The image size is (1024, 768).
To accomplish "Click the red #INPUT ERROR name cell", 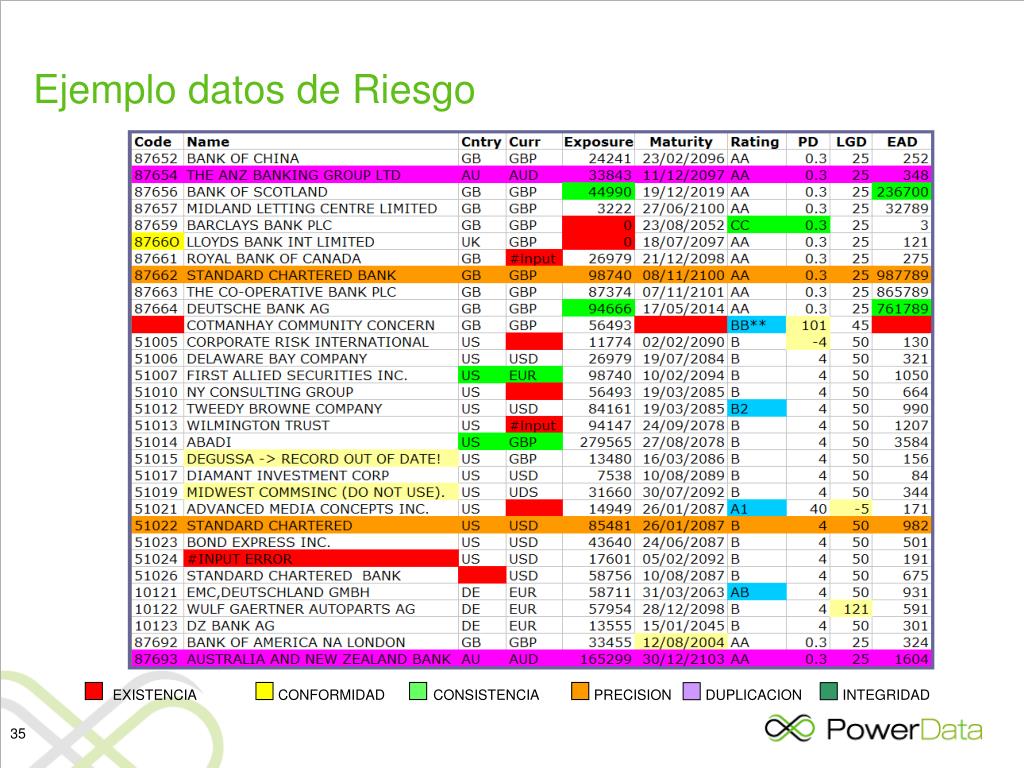I will 321,559.
